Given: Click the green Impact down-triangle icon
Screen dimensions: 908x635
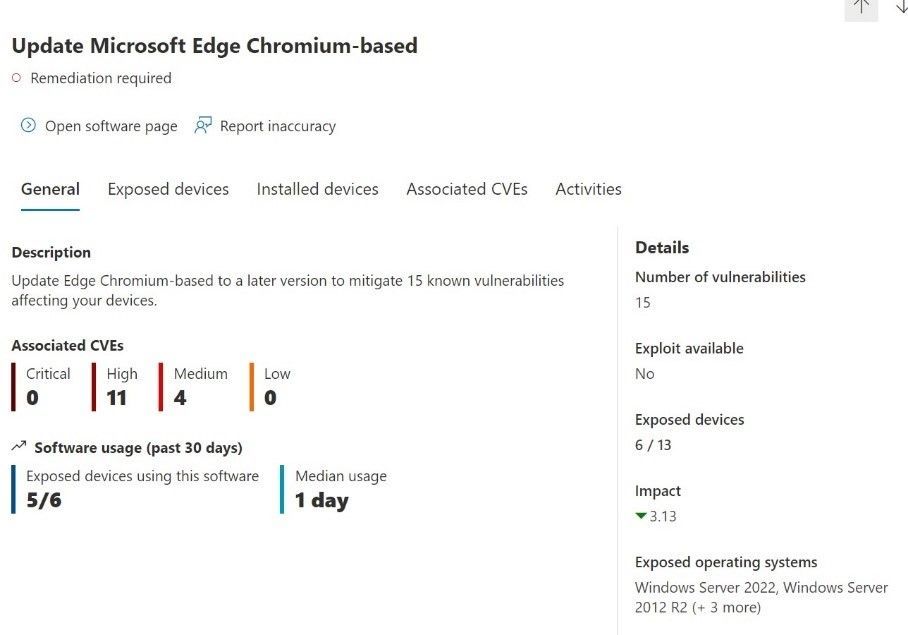Looking at the screenshot, I should tap(641, 516).
